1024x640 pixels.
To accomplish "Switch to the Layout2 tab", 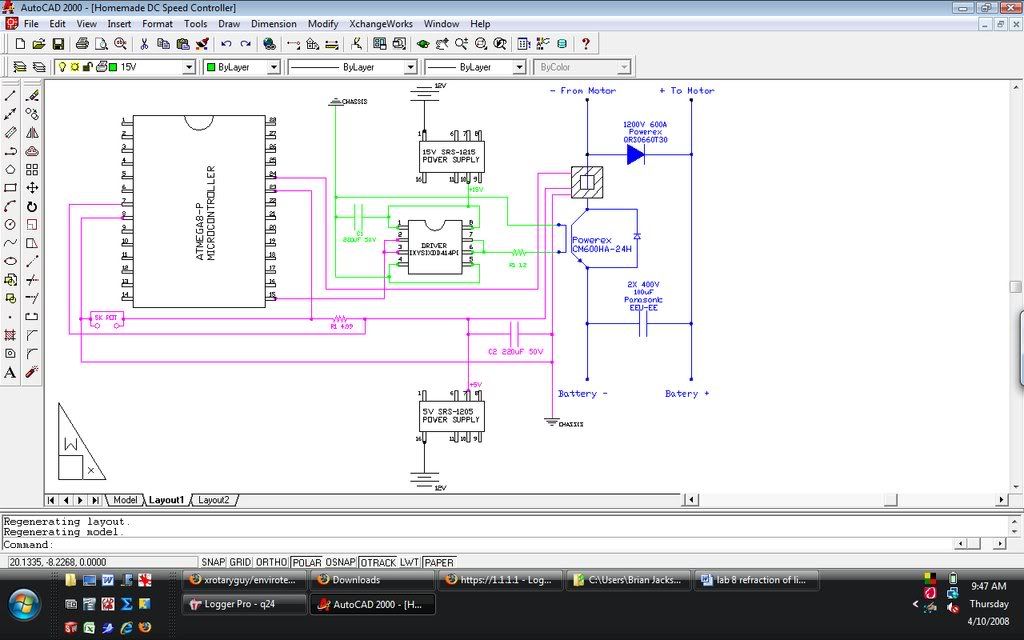I will 213,500.
